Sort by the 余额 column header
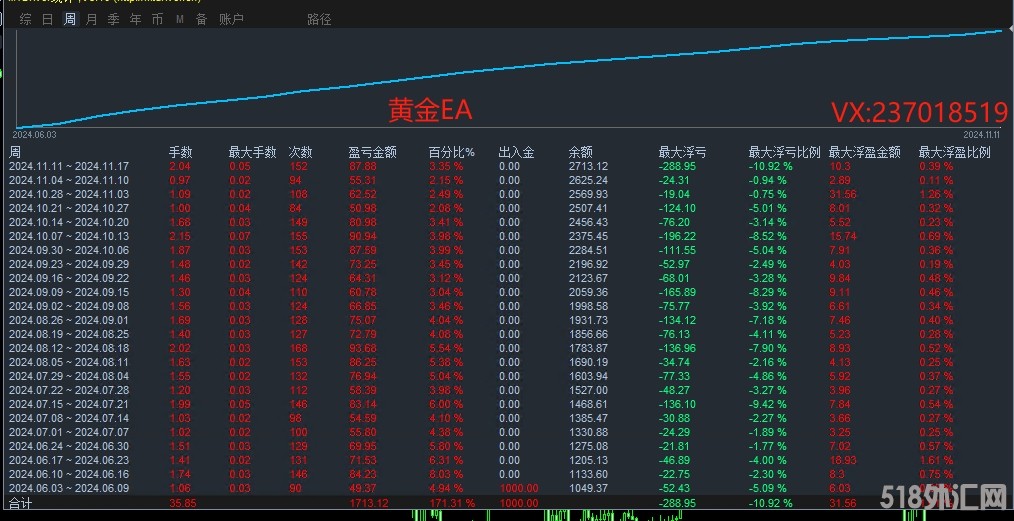This screenshot has height=521, width=1014. 581,153
